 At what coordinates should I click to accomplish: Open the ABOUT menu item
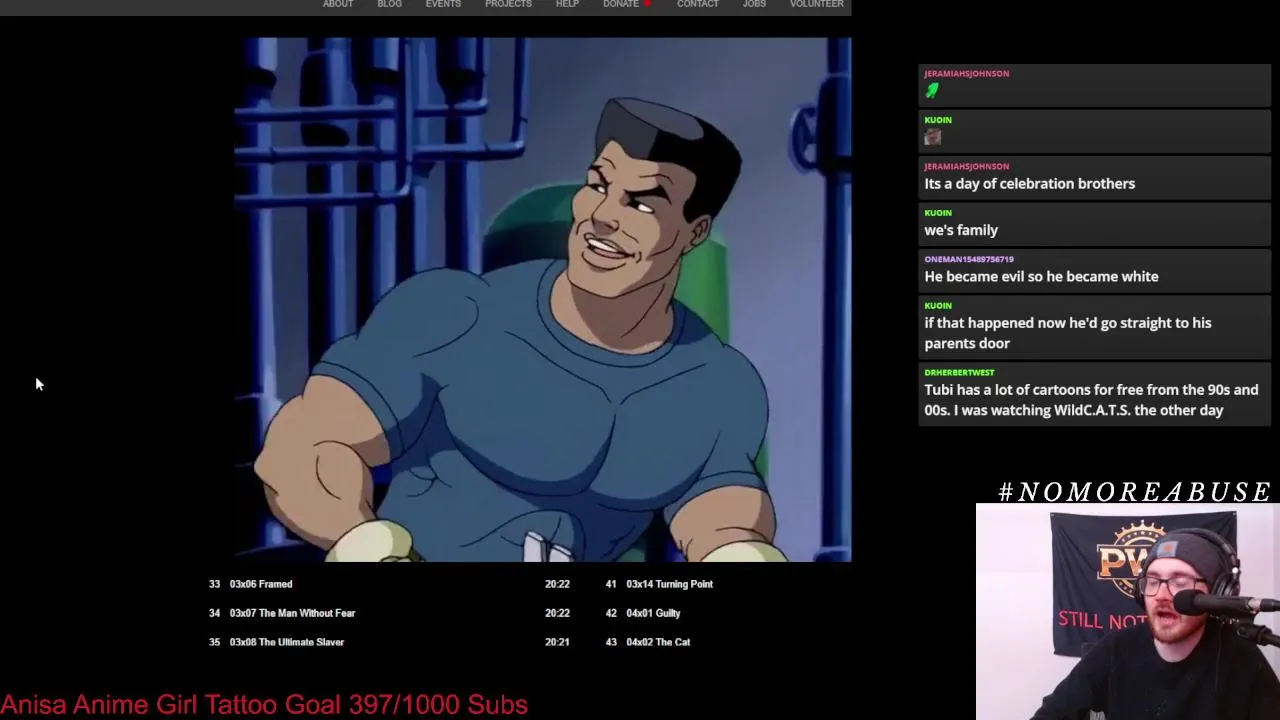(x=338, y=4)
